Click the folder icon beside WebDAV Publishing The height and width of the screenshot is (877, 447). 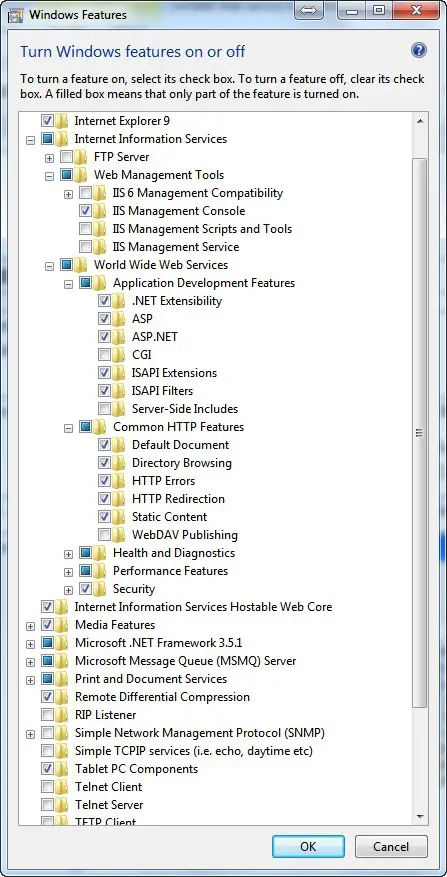pyautogui.click(x=119, y=535)
